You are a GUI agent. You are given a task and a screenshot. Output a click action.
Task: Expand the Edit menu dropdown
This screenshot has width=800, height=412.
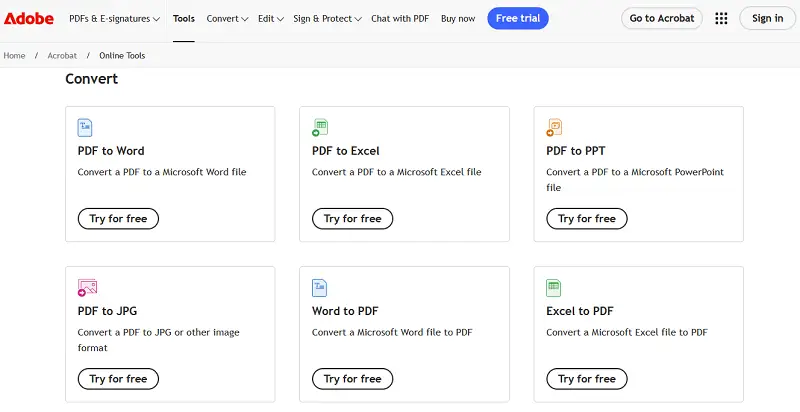[270, 18]
